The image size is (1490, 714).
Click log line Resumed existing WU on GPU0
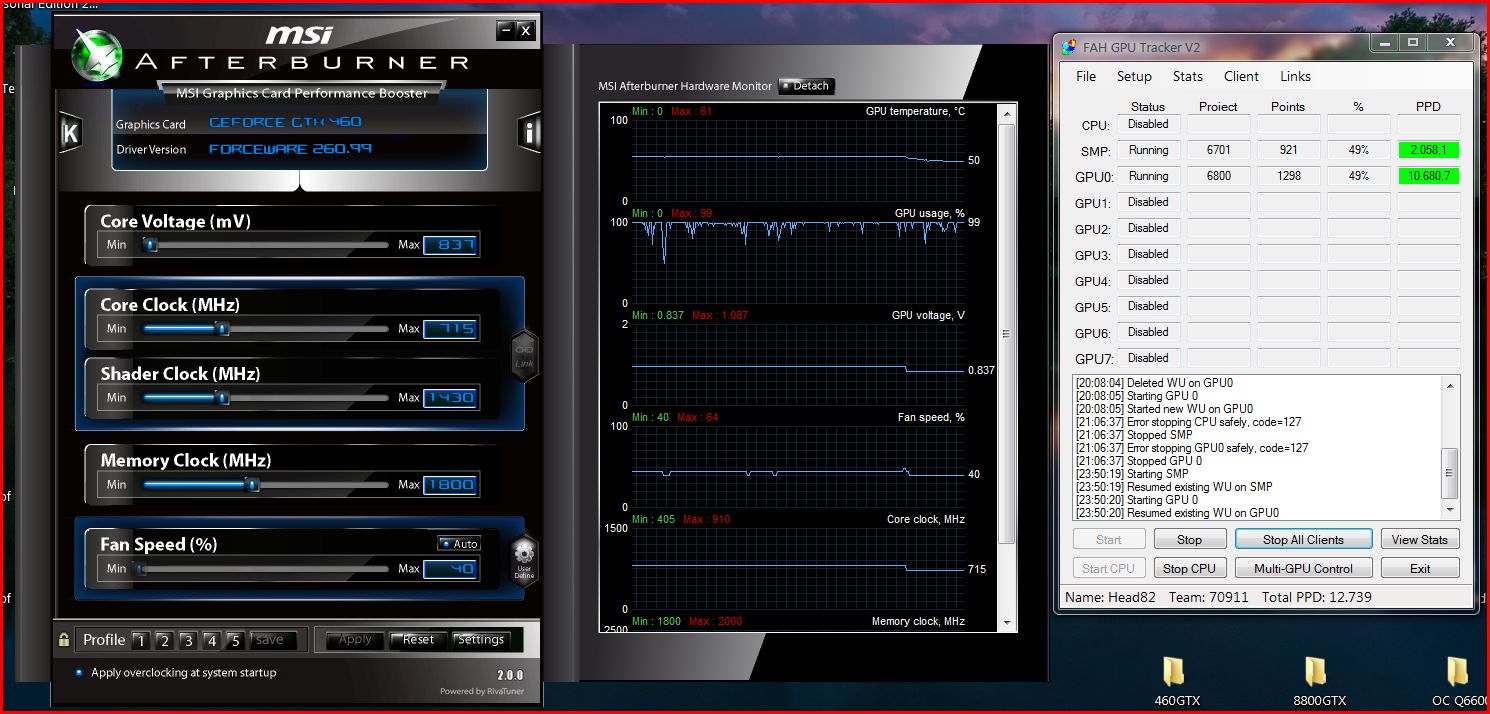(1177, 513)
